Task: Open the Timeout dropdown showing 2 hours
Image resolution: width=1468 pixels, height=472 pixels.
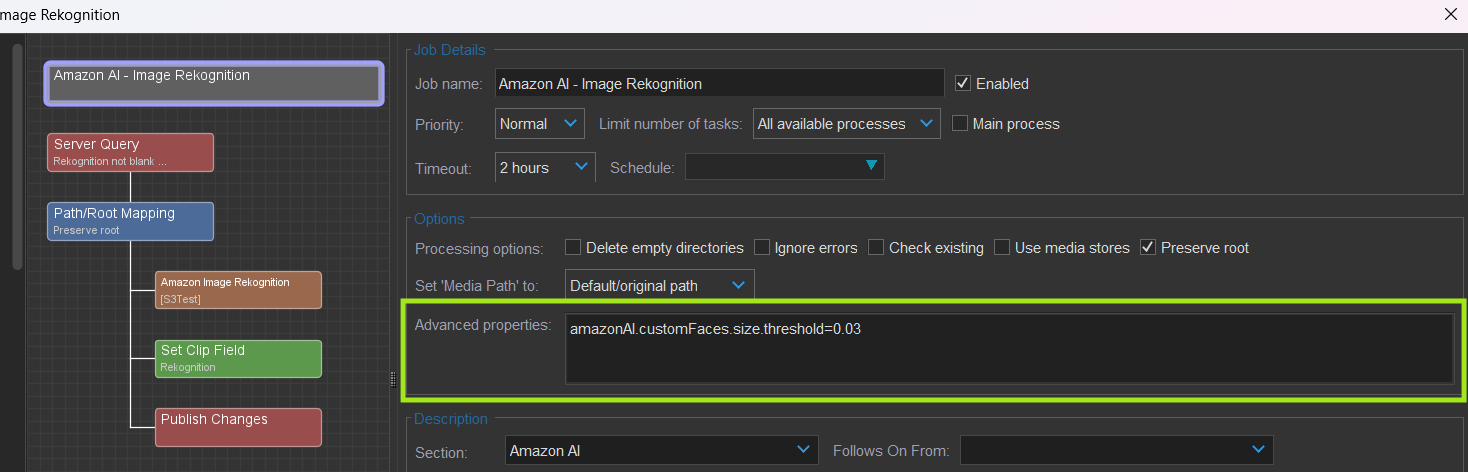Action: pyautogui.click(x=545, y=167)
